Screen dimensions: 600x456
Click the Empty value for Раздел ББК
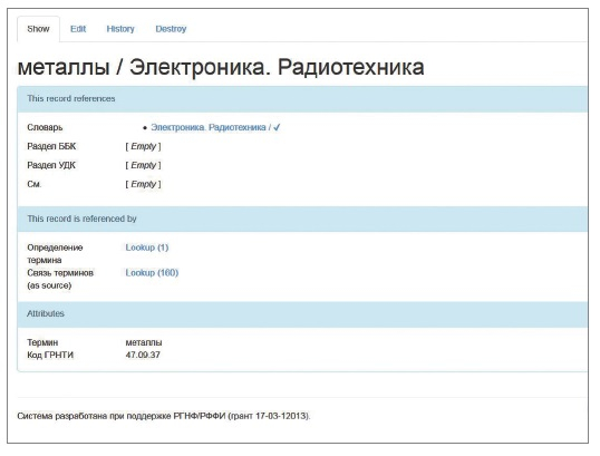(x=143, y=147)
